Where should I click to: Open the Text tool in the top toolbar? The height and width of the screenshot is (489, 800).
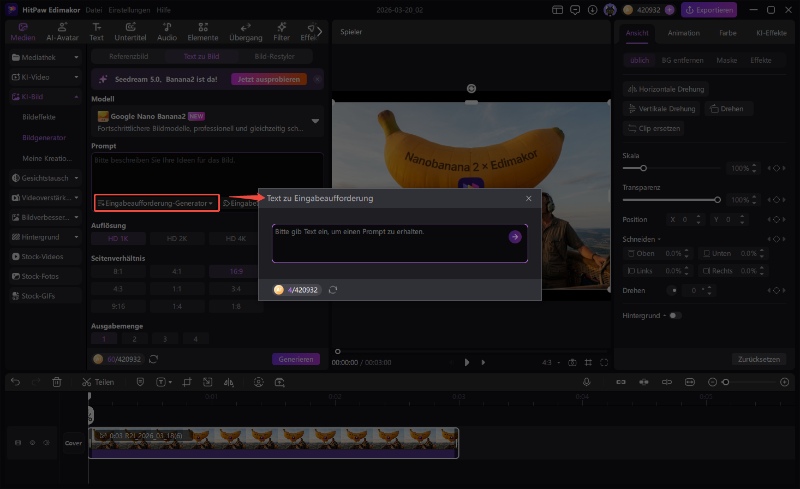pyautogui.click(x=96, y=32)
